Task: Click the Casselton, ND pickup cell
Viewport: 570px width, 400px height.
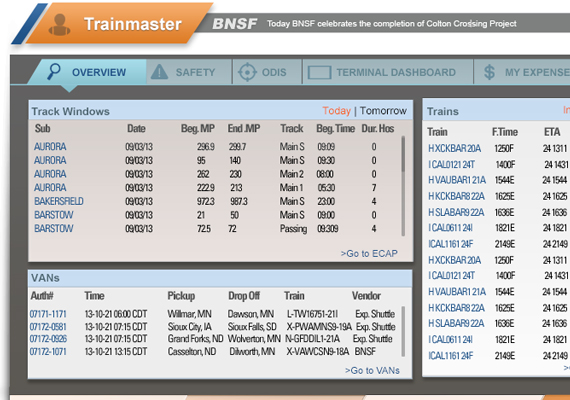Action: point(192,352)
